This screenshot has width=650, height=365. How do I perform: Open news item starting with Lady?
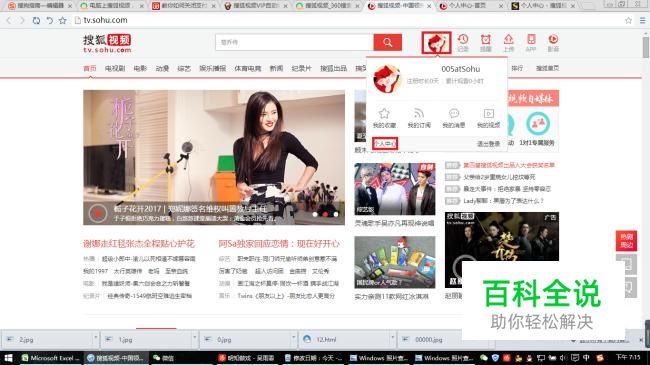click(x=503, y=201)
